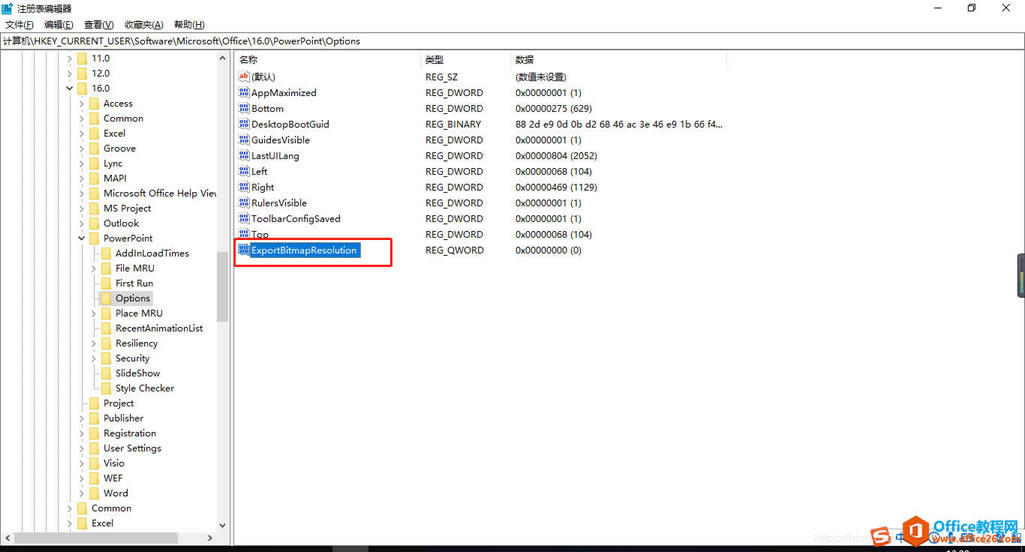Click the GuidesVisible value icon
Viewport: 1025px width, 552px height.
tap(244, 140)
